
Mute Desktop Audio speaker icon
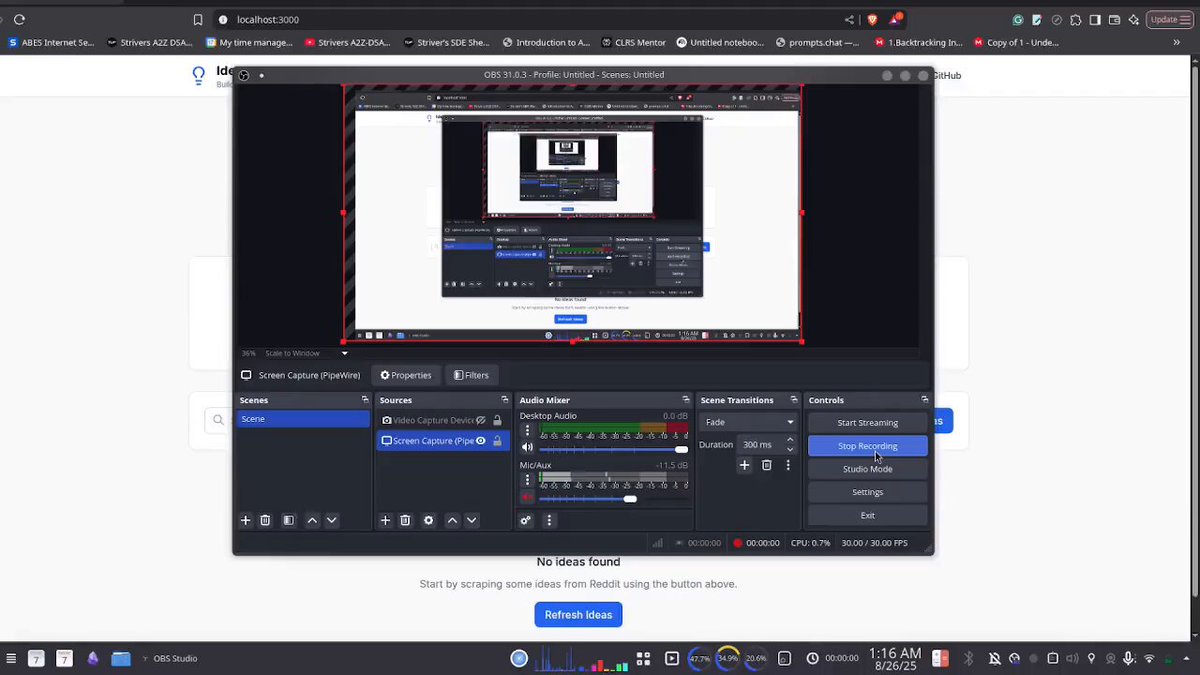click(527, 449)
